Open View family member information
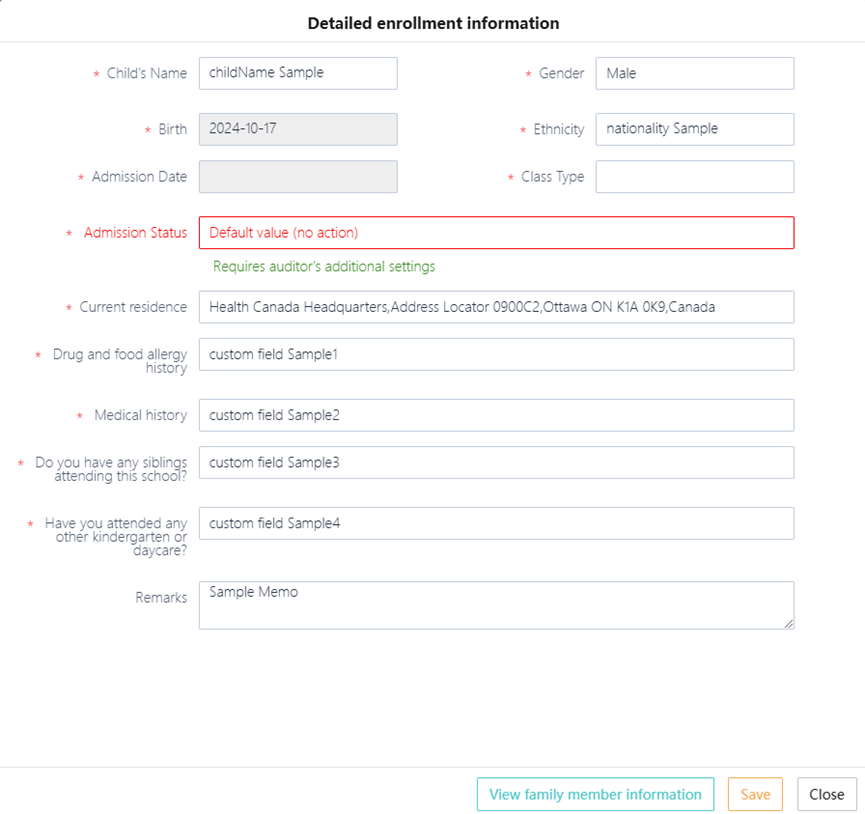The height and width of the screenshot is (814, 865). tap(595, 794)
